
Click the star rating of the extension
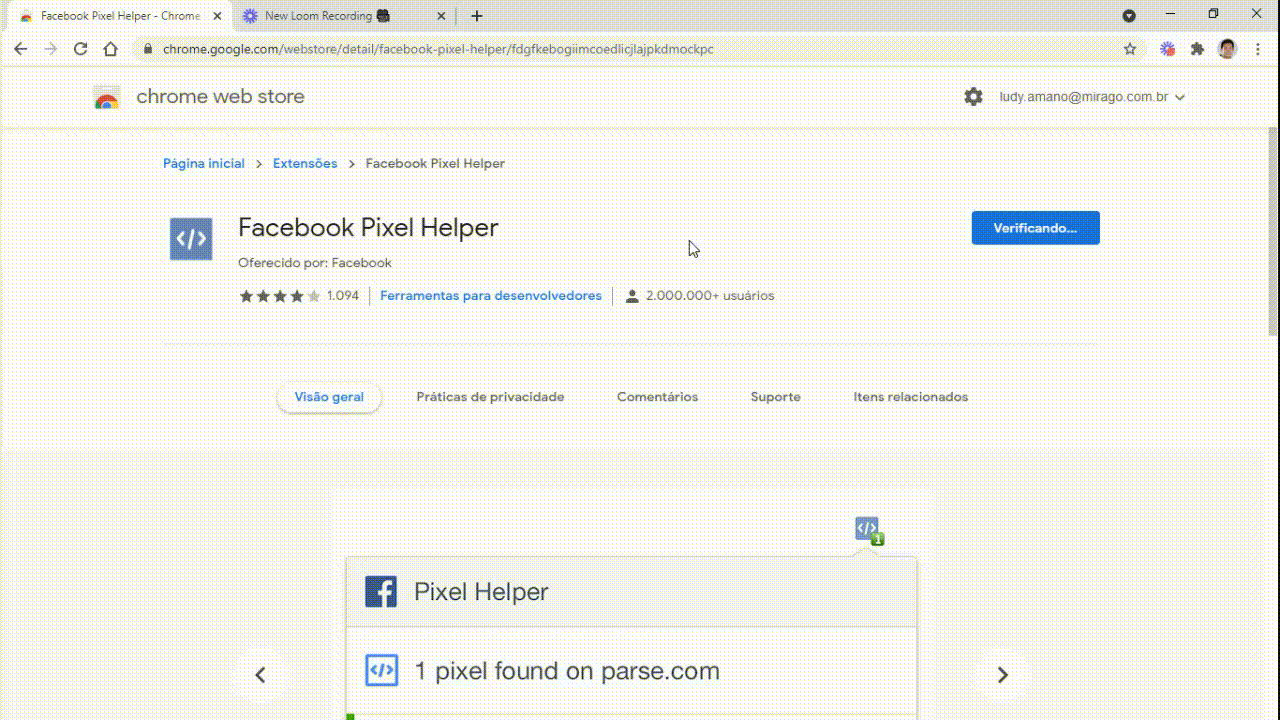coord(280,296)
